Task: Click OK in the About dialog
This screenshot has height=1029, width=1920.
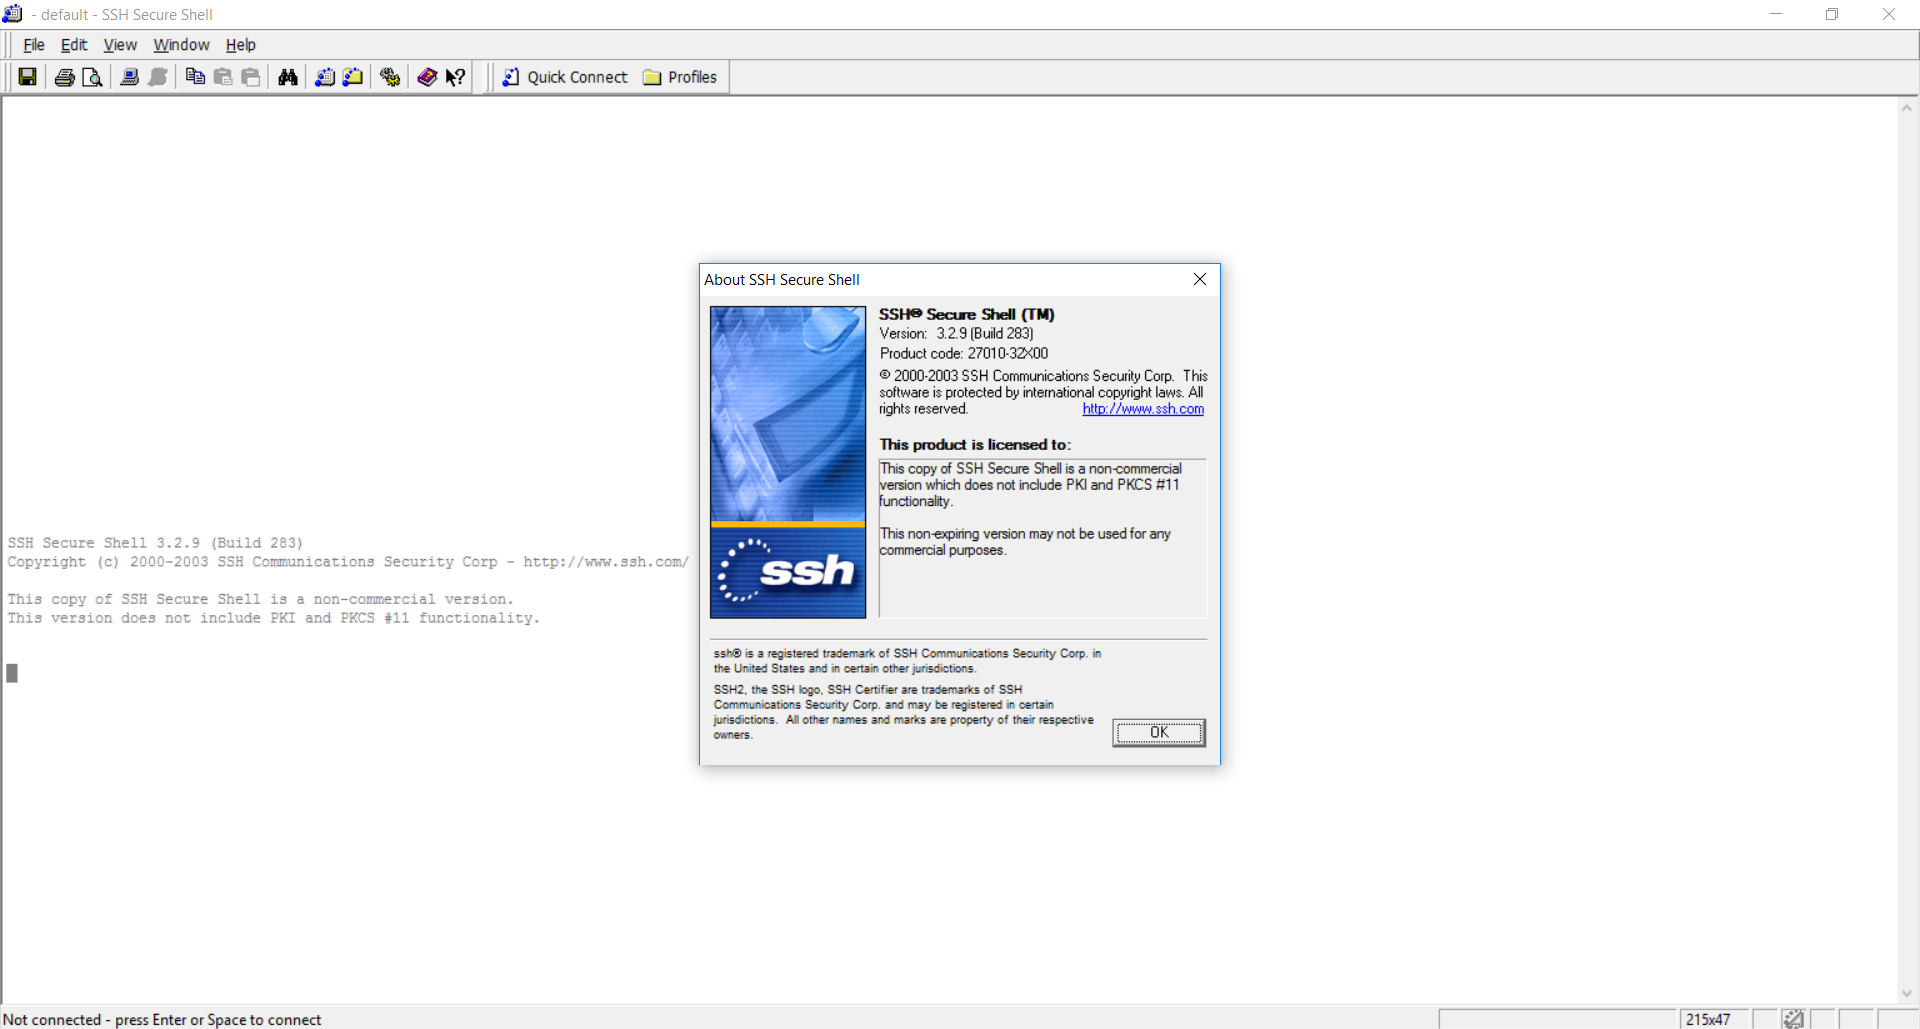Action: click(1159, 732)
